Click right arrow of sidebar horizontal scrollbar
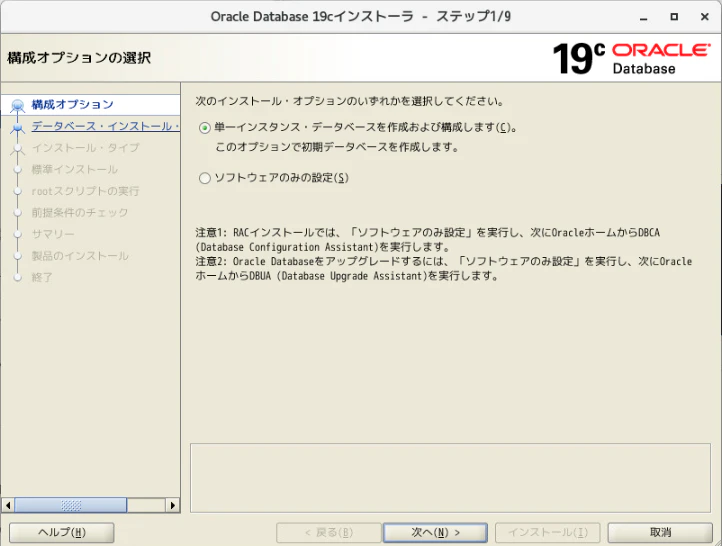 pyautogui.click(x=173, y=505)
